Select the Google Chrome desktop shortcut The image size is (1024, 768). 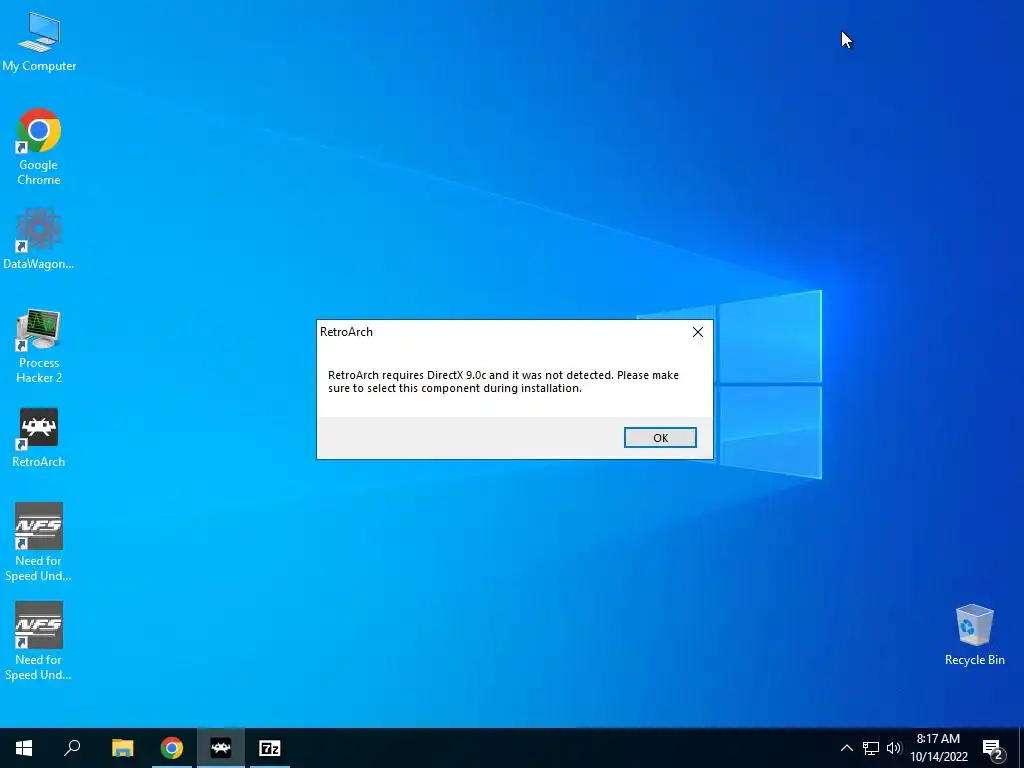(x=39, y=147)
